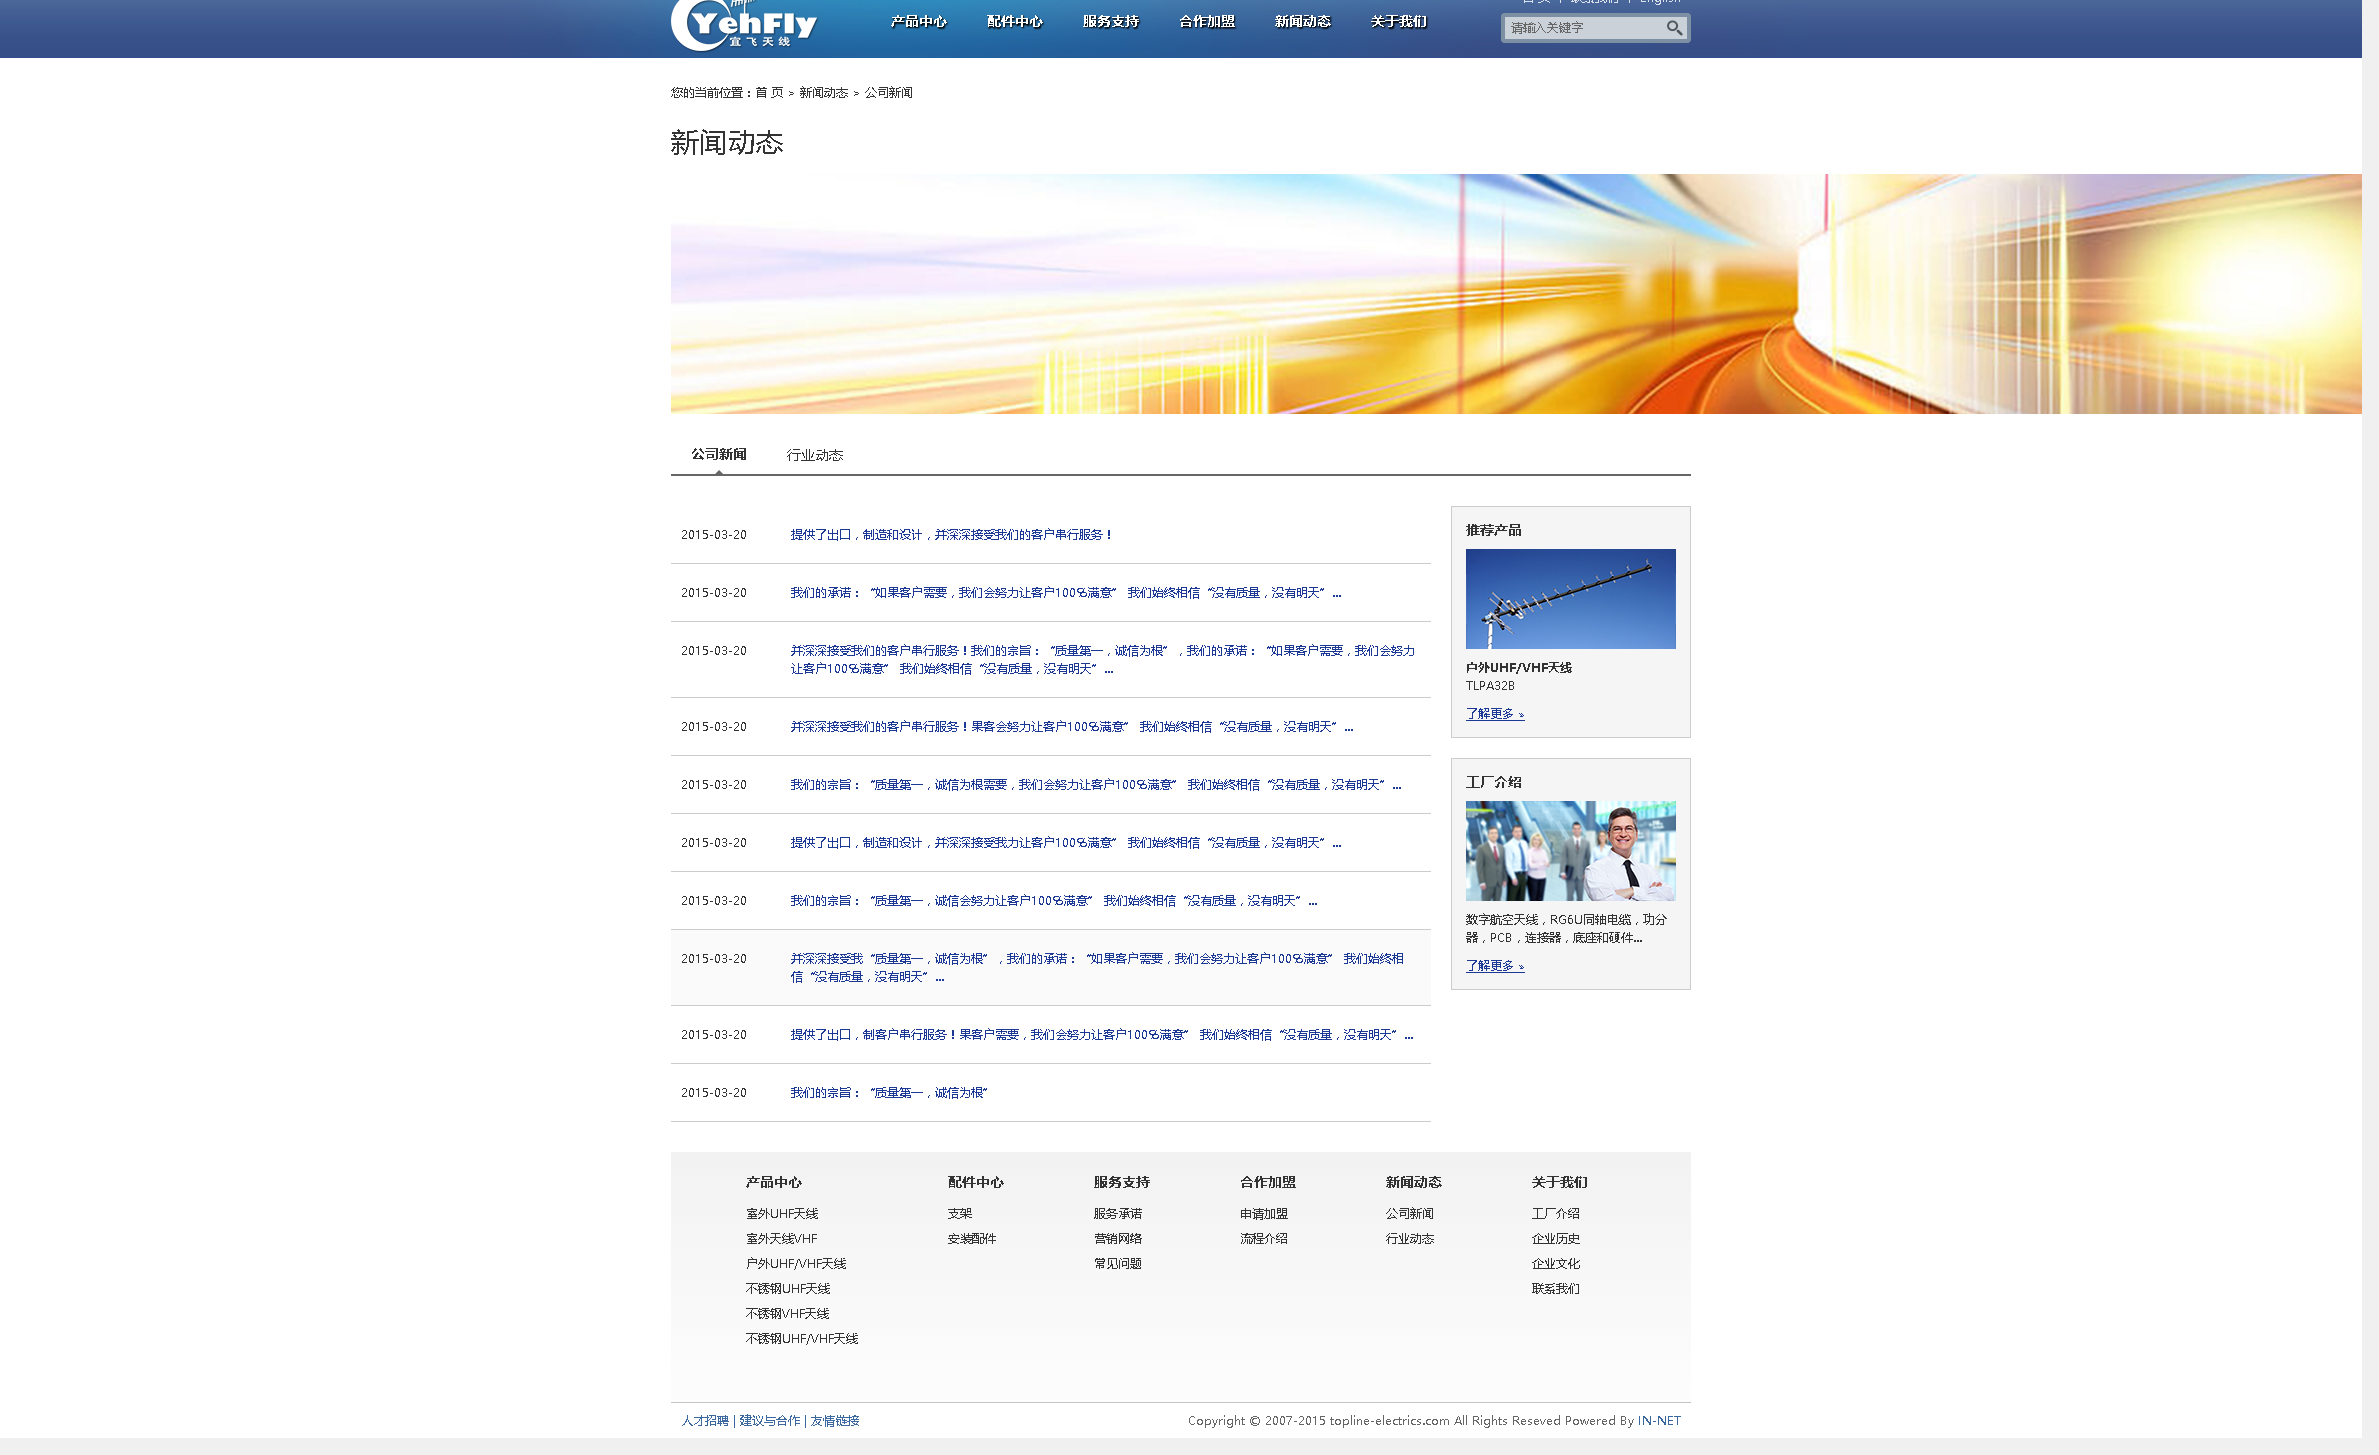Click the IN-NET powered-by link
2379x1455 pixels.
pos(1658,1421)
